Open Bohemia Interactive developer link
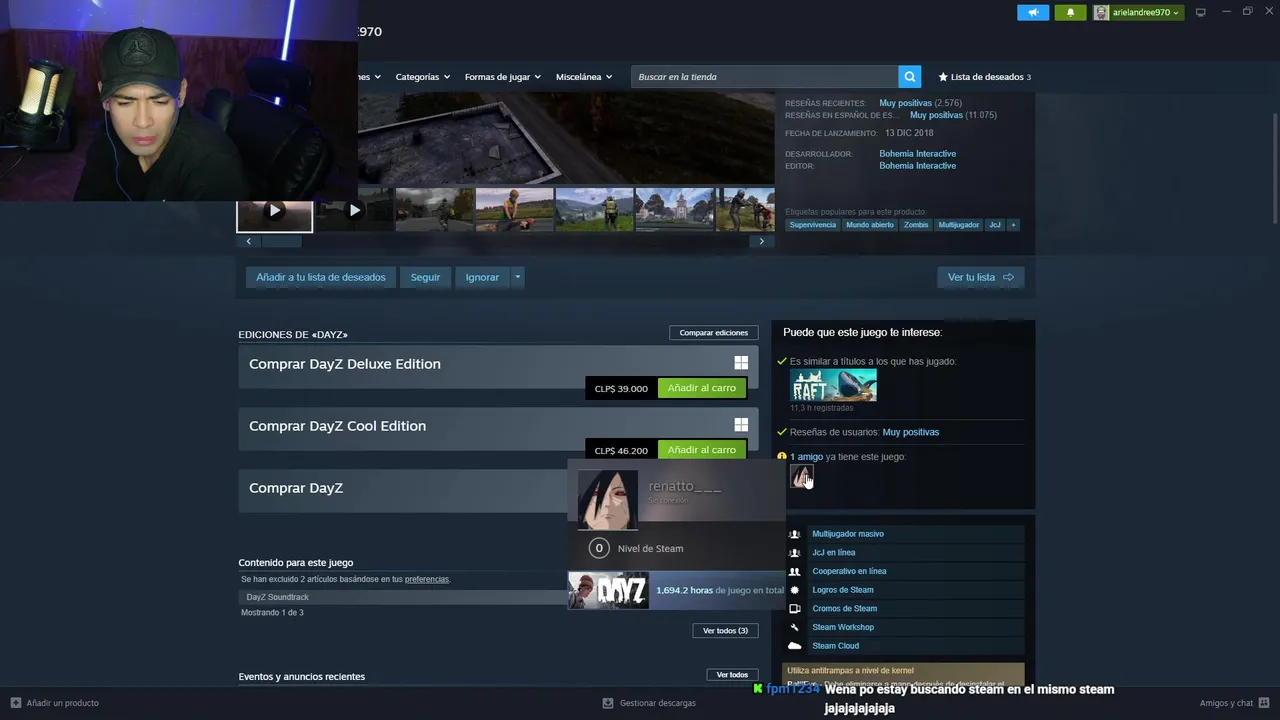Viewport: 1280px width, 720px height. click(917, 154)
